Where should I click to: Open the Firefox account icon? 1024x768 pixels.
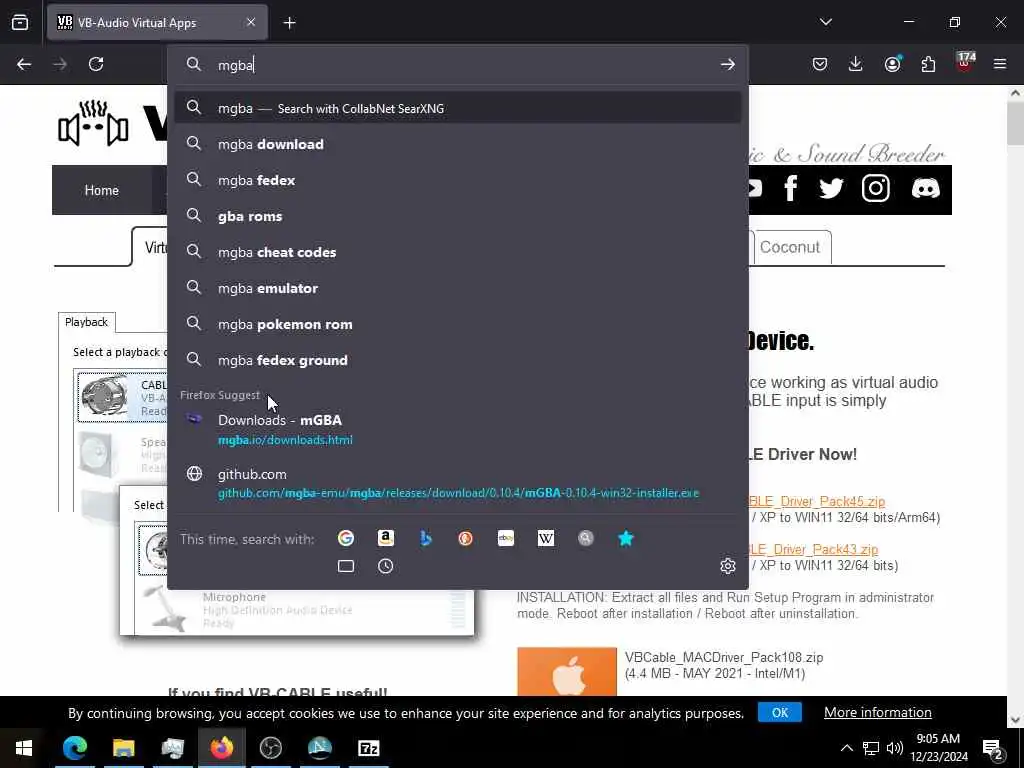pyautogui.click(x=892, y=64)
